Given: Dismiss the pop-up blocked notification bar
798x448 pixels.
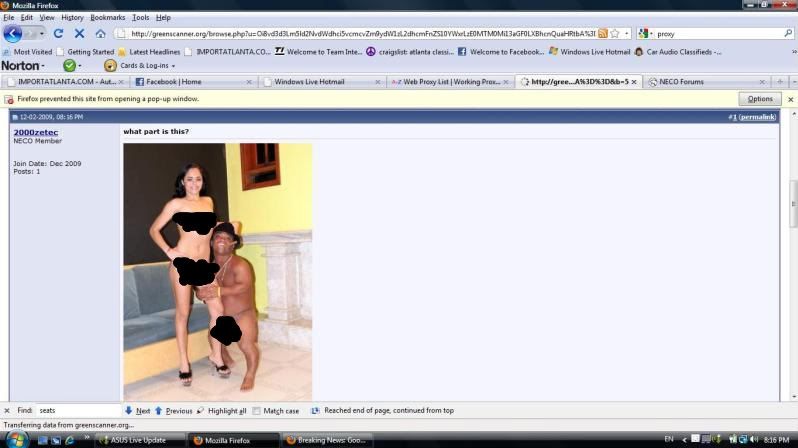Looking at the screenshot, I should coord(790,99).
